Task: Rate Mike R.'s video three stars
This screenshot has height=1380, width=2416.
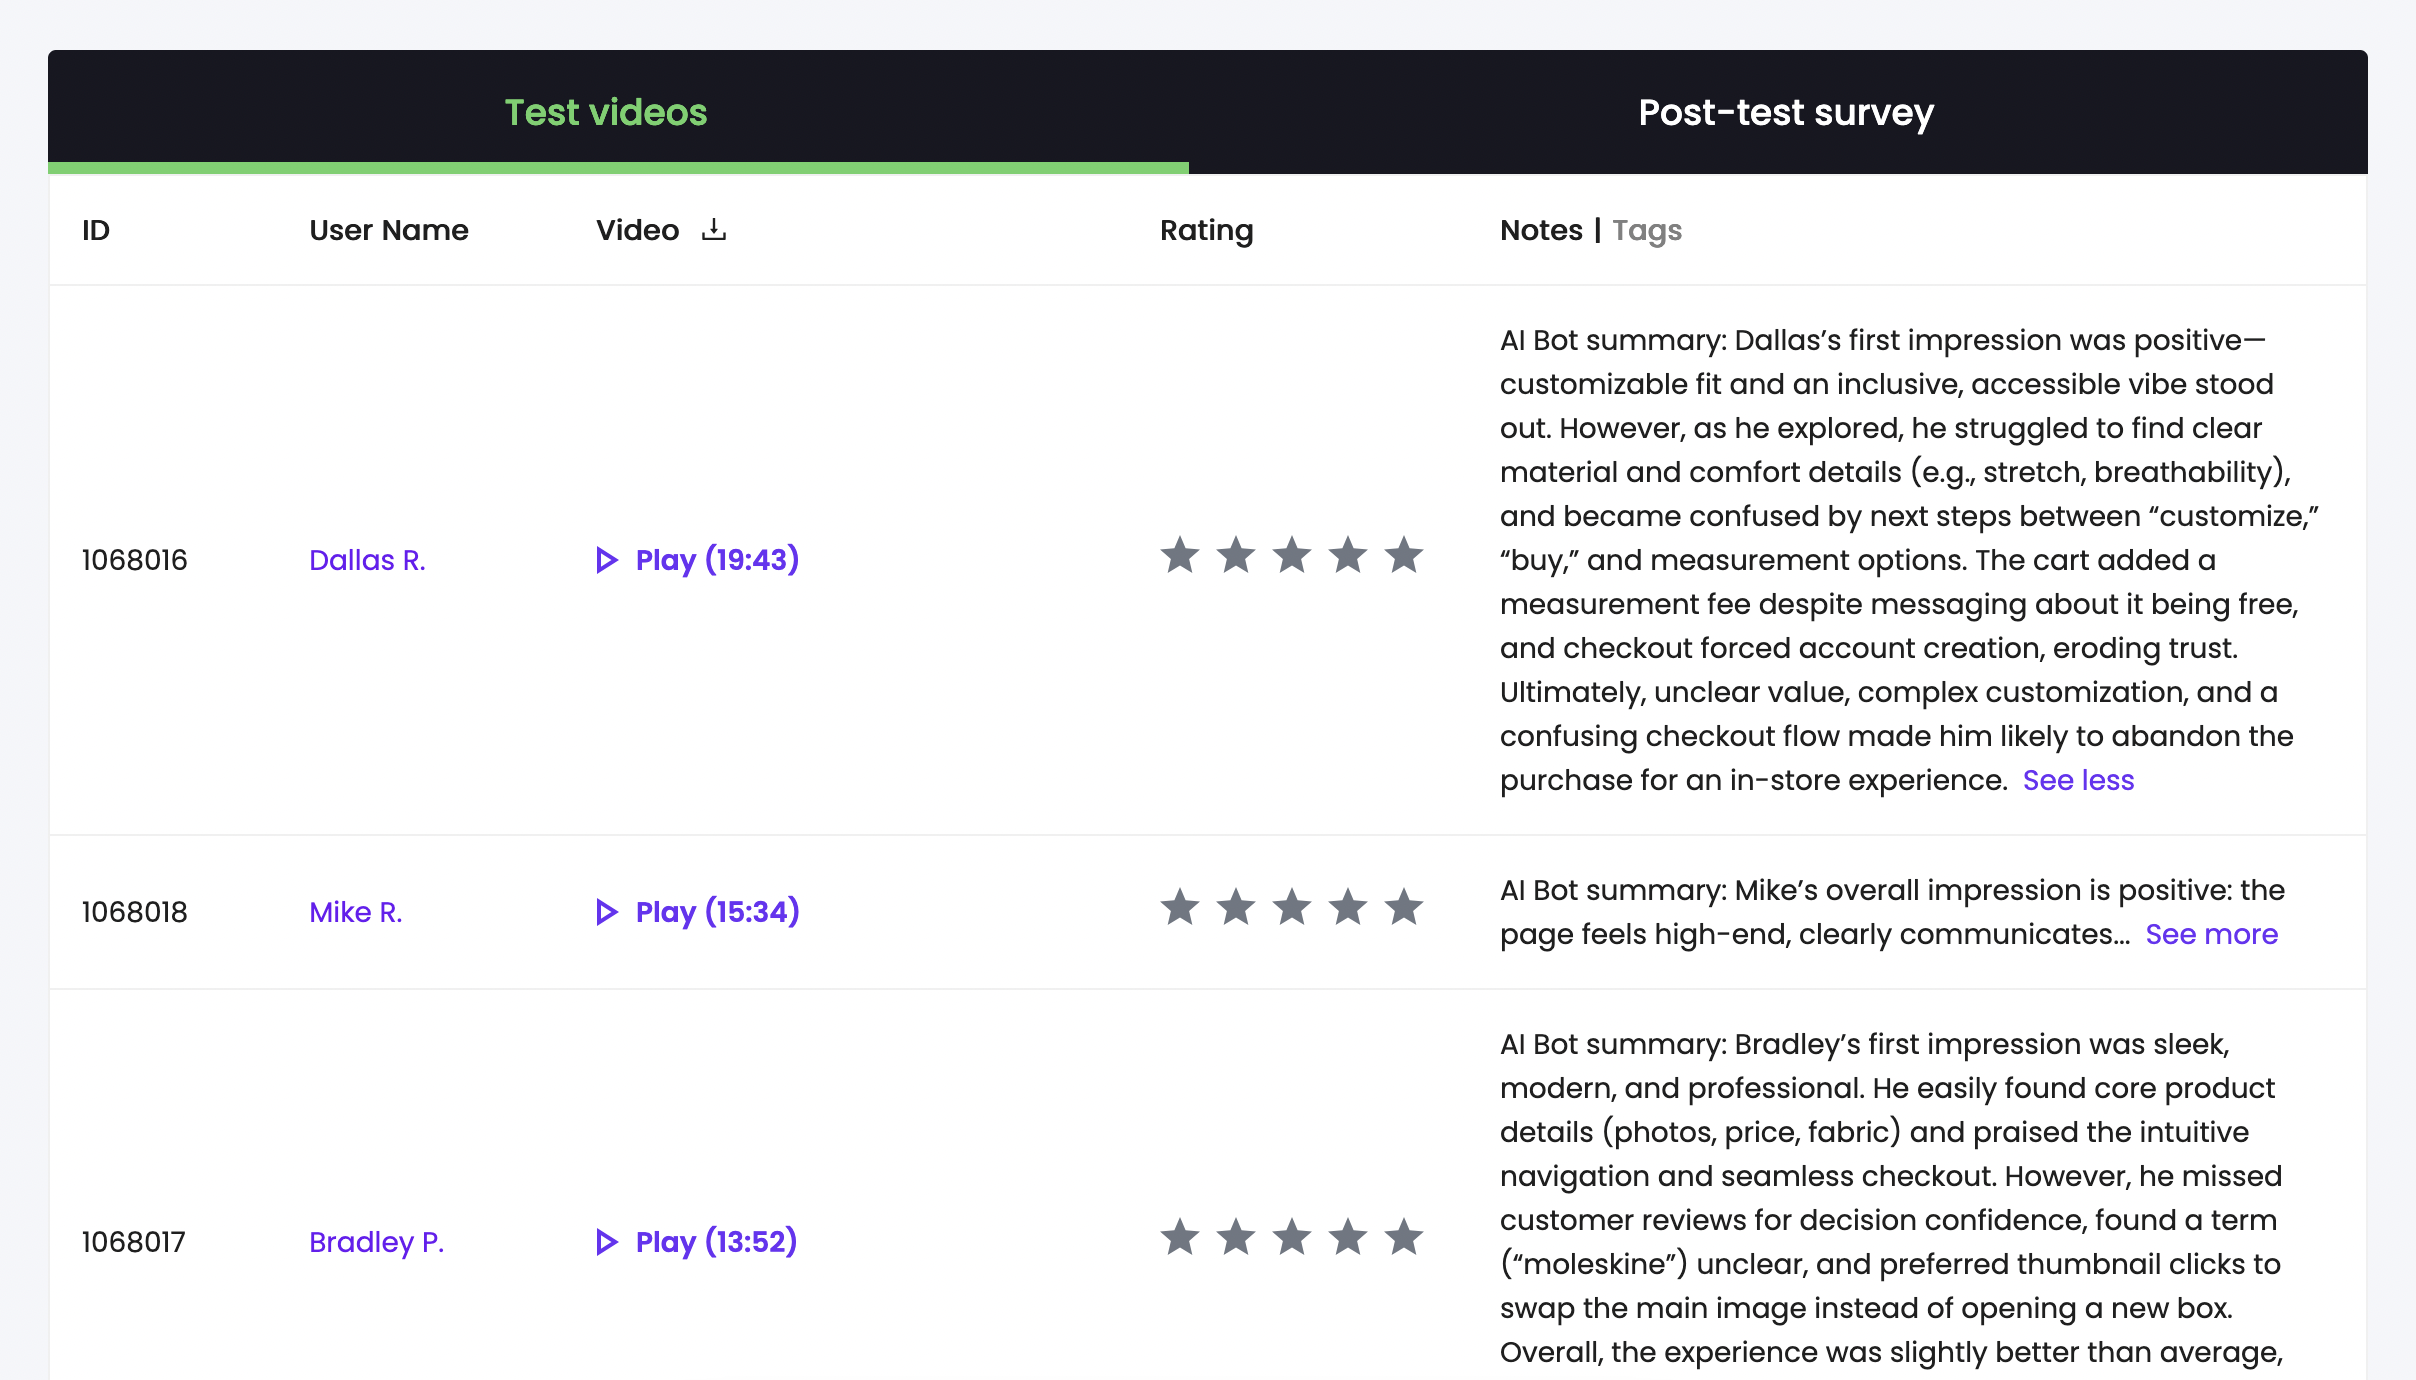Action: (x=1292, y=908)
